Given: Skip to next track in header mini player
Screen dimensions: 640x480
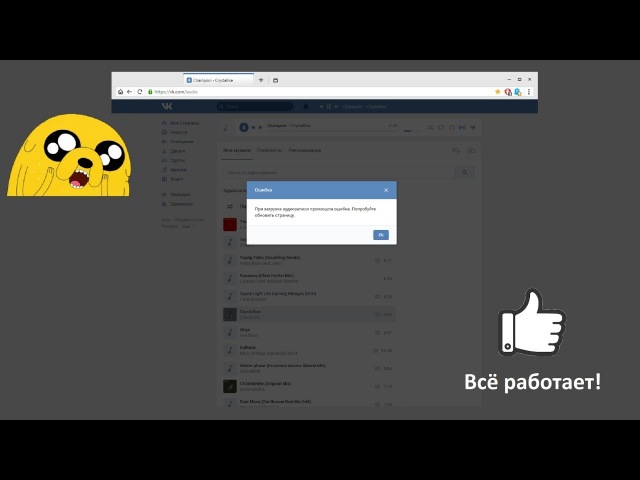Looking at the screenshot, I should pyautogui.click(x=336, y=107).
